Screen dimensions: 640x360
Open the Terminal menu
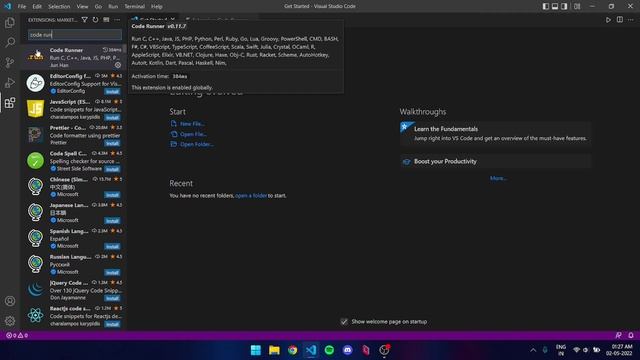135,7
